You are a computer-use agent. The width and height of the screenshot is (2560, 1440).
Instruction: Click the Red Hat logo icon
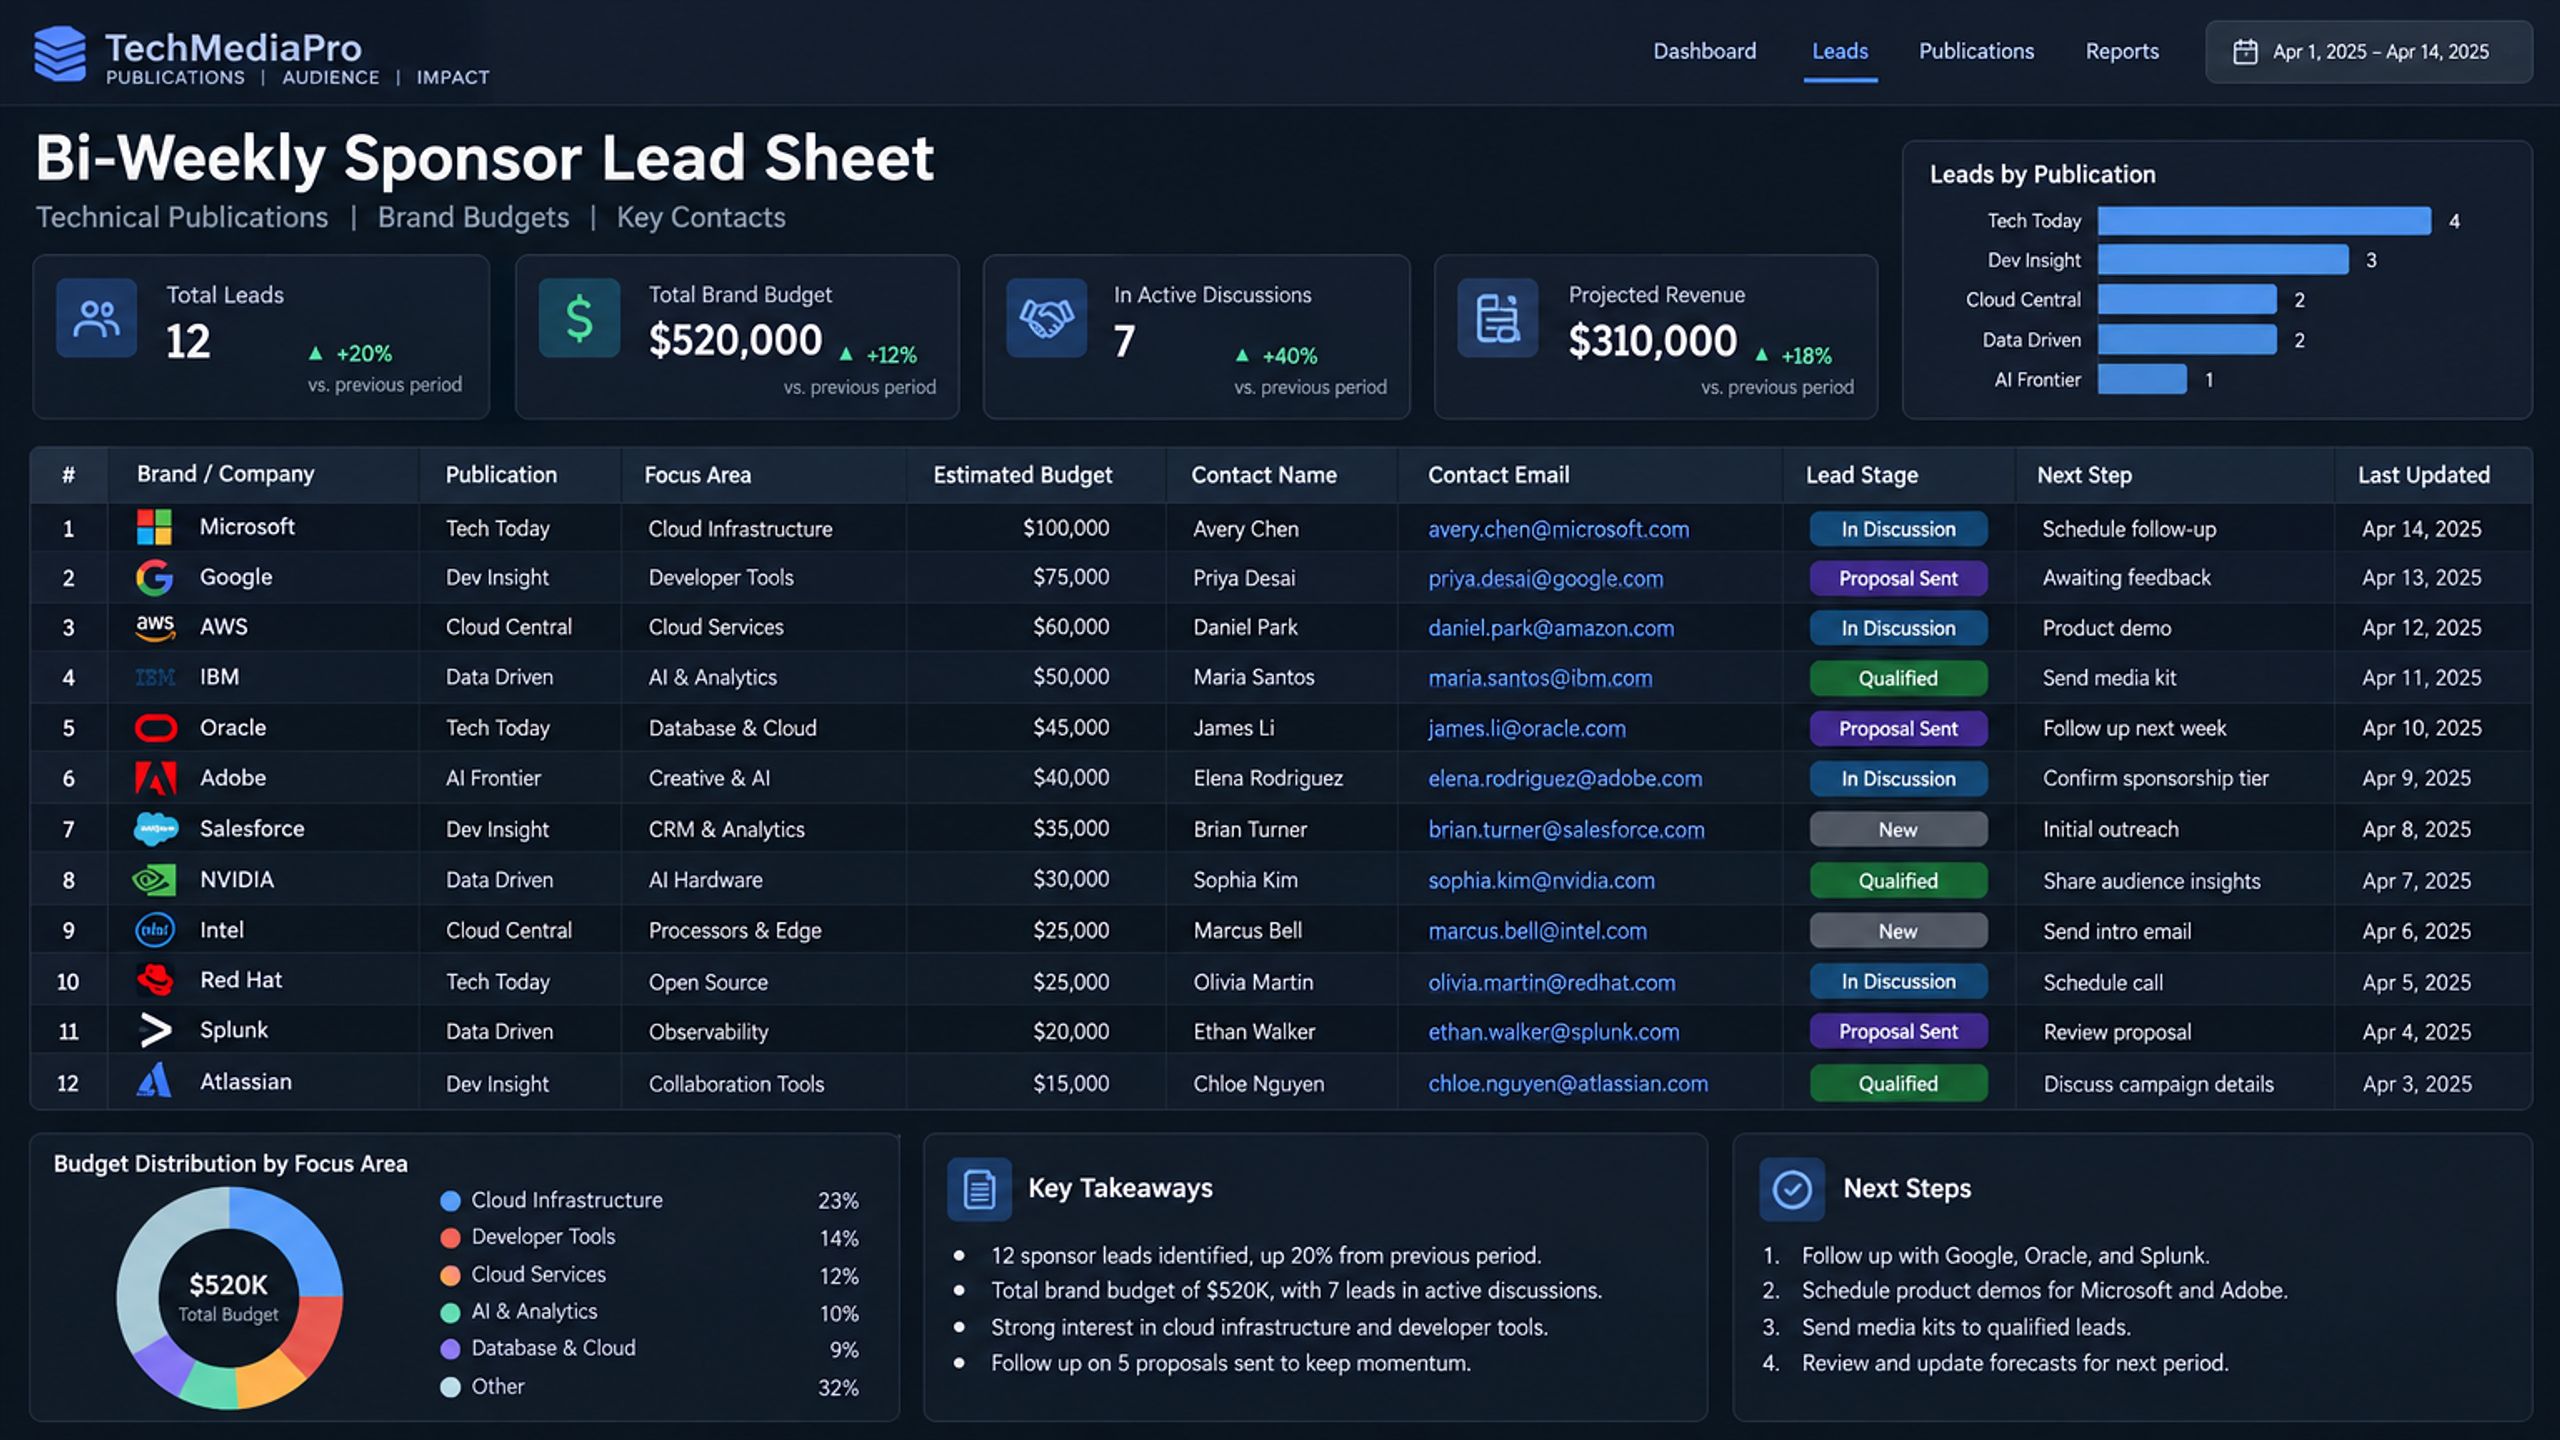coord(155,980)
